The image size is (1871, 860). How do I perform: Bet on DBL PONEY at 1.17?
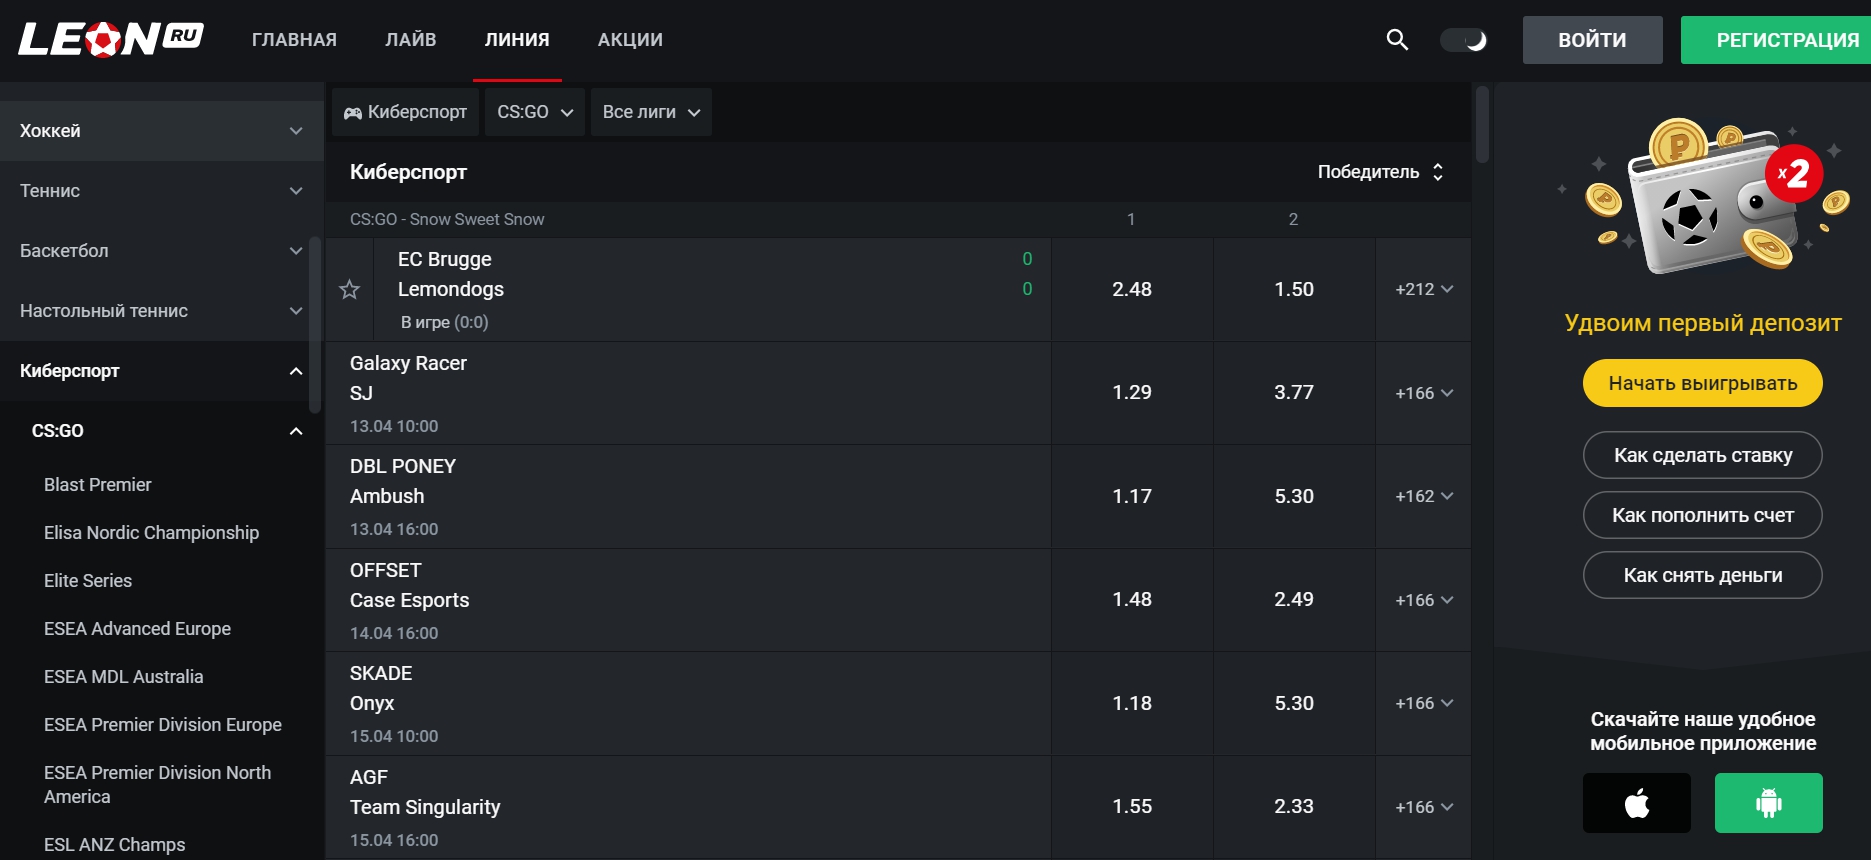pos(1132,497)
